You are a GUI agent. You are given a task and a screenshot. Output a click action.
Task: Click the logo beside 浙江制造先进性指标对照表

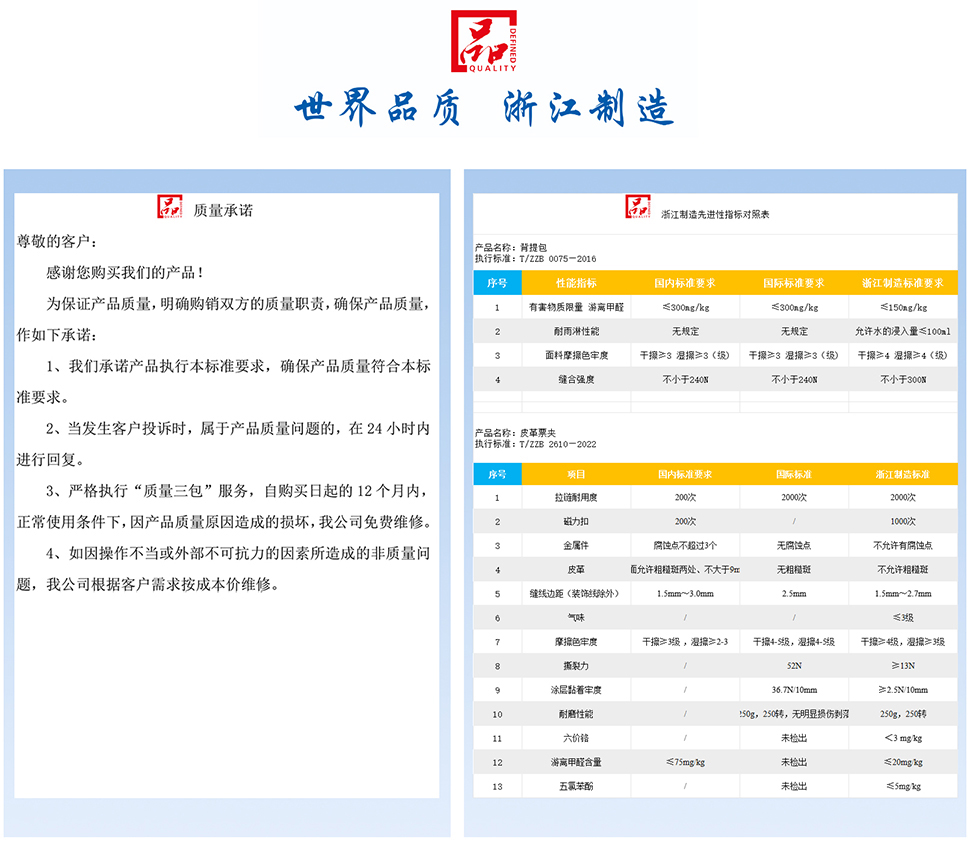pos(638,207)
